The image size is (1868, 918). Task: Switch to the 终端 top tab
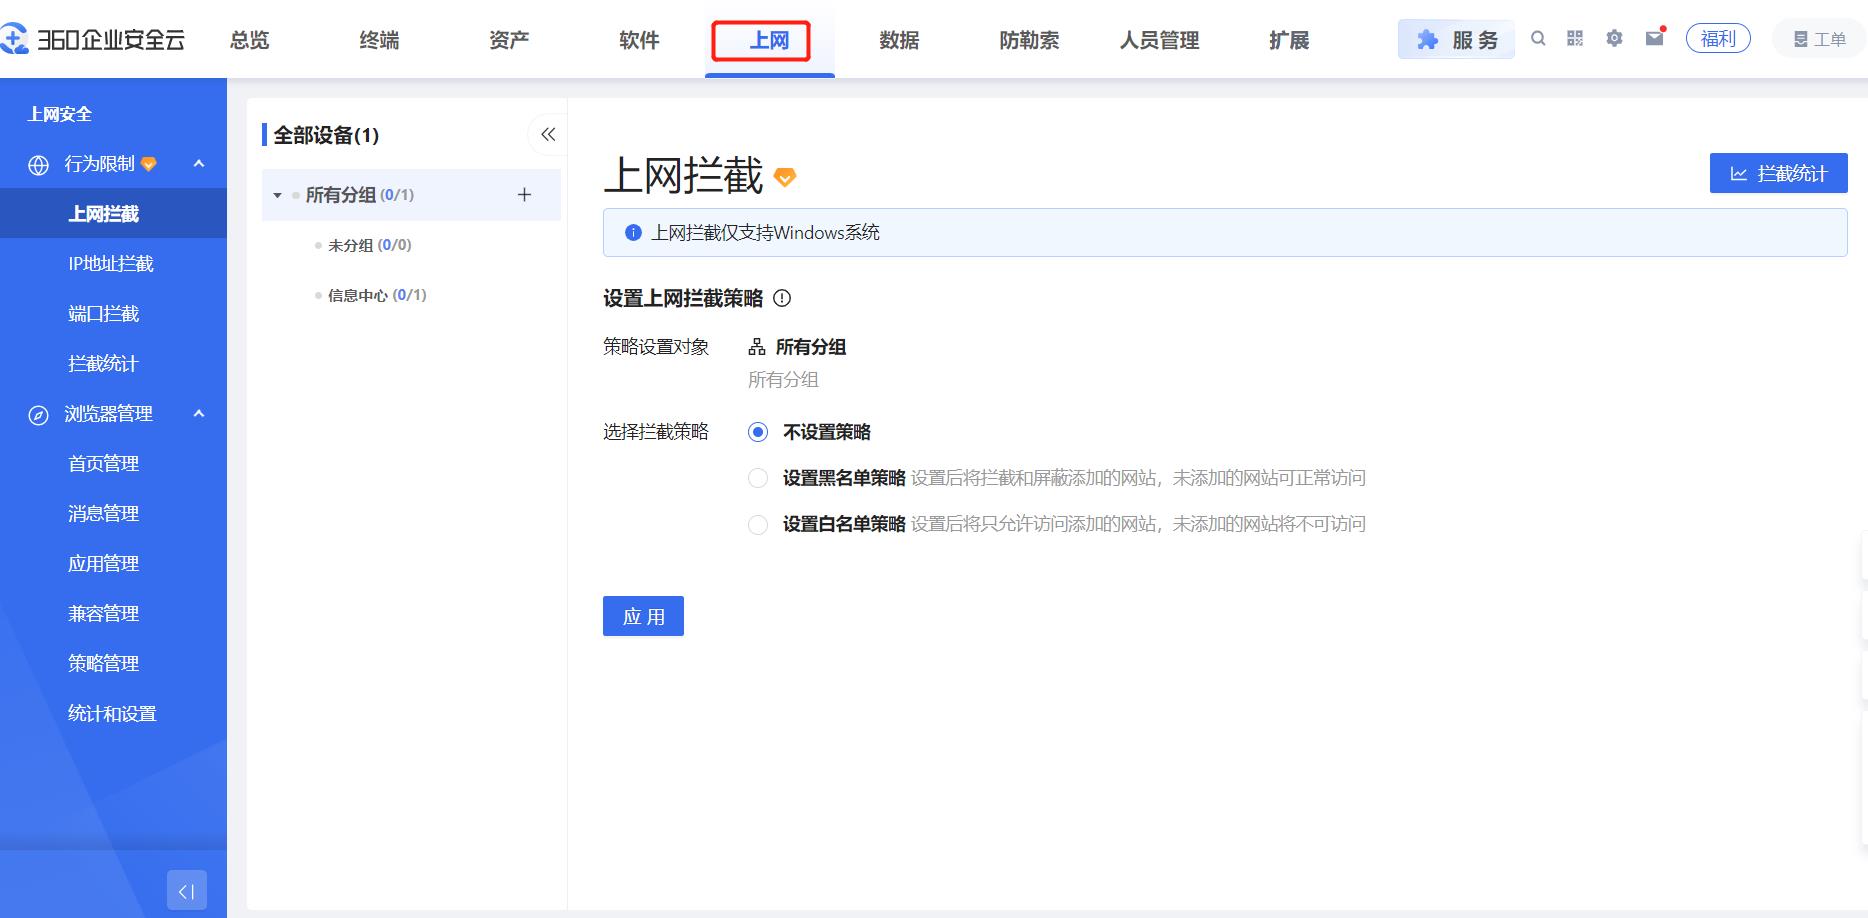pyautogui.click(x=379, y=40)
